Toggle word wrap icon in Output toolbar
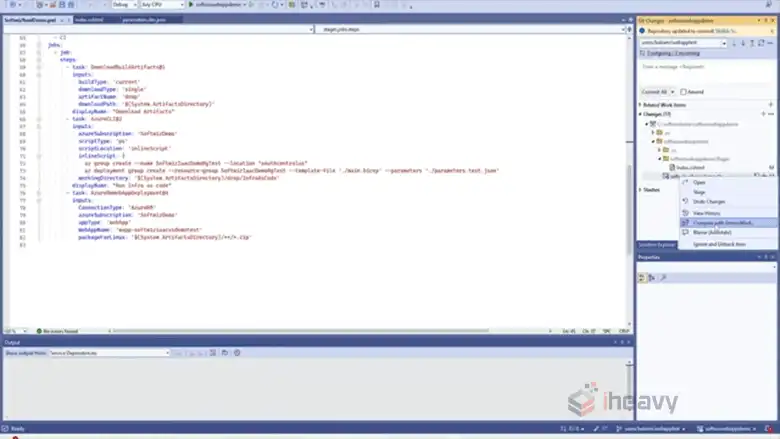 click(225, 352)
